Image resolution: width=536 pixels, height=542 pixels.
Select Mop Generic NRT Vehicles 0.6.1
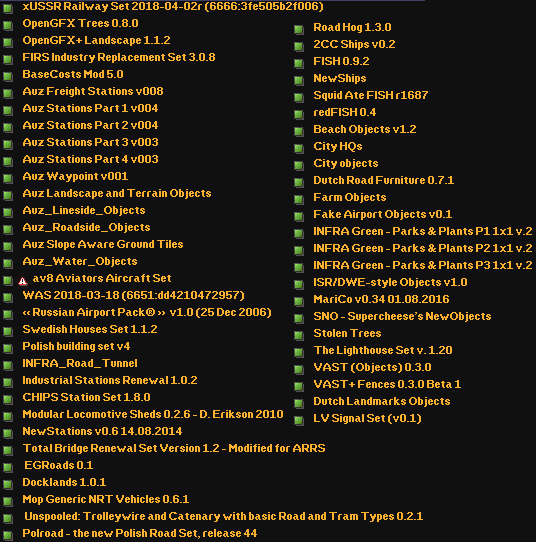[x=106, y=499]
